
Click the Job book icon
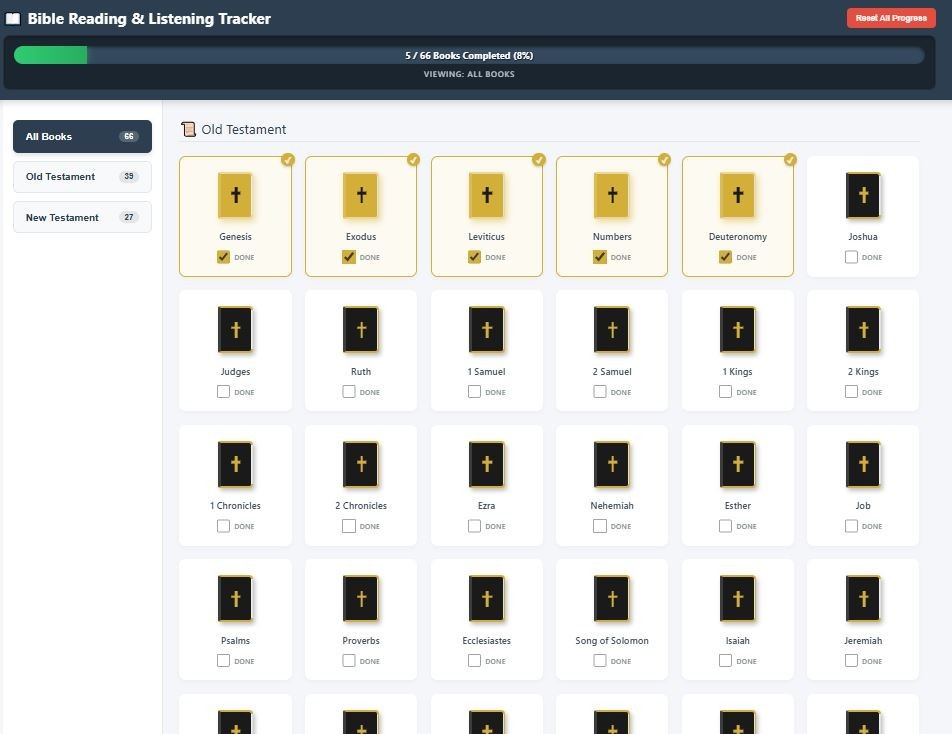click(863, 464)
